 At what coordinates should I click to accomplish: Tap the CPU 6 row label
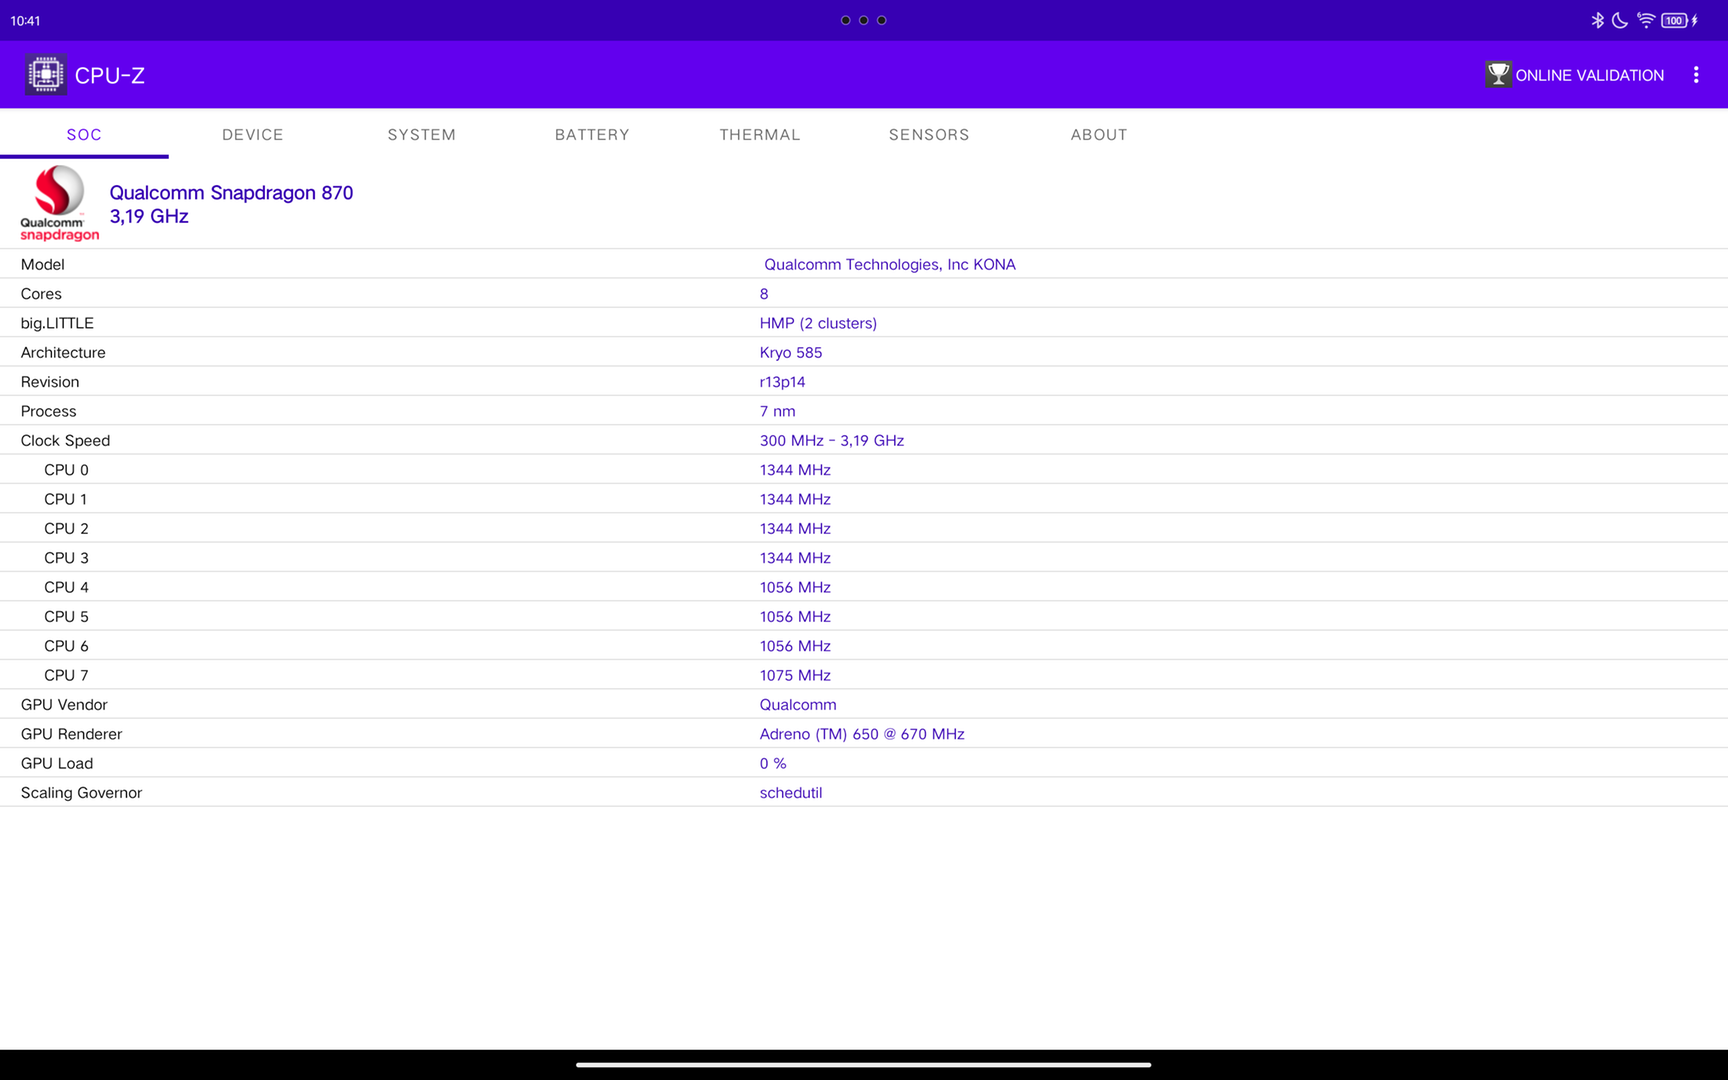pos(66,645)
